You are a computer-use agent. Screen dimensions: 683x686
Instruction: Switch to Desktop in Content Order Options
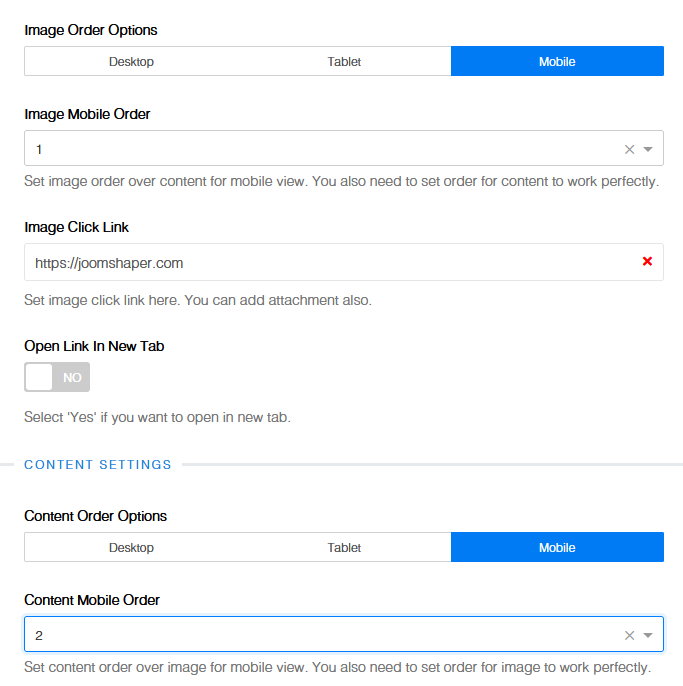pos(131,547)
